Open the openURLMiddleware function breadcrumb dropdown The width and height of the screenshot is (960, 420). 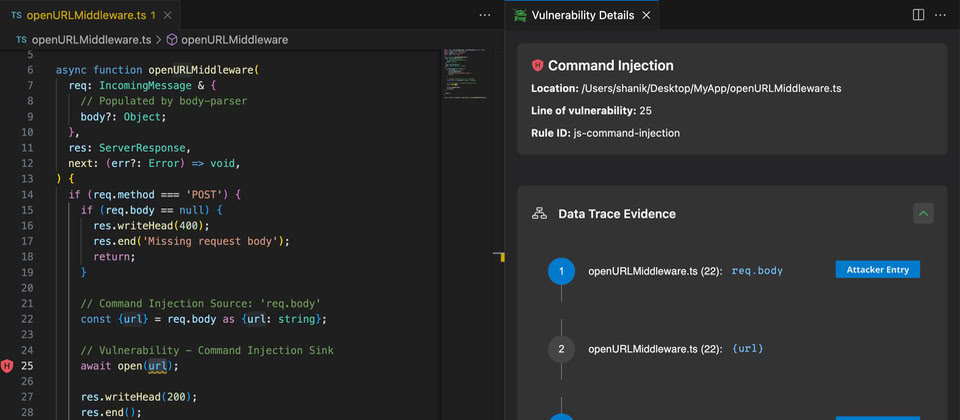234,40
